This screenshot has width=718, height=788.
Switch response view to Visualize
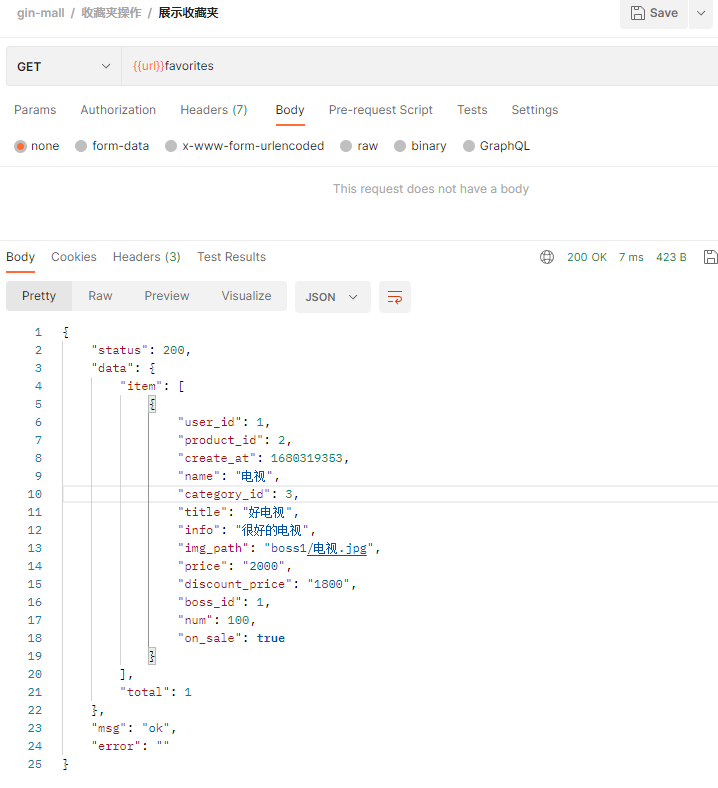click(246, 296)
